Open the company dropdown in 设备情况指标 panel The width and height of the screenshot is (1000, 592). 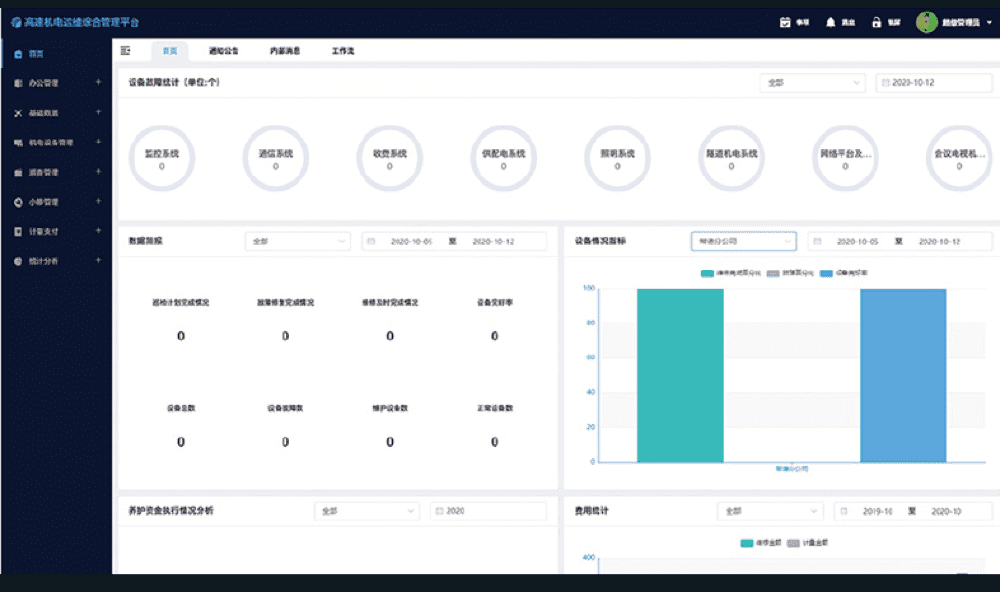coord(743,241)
